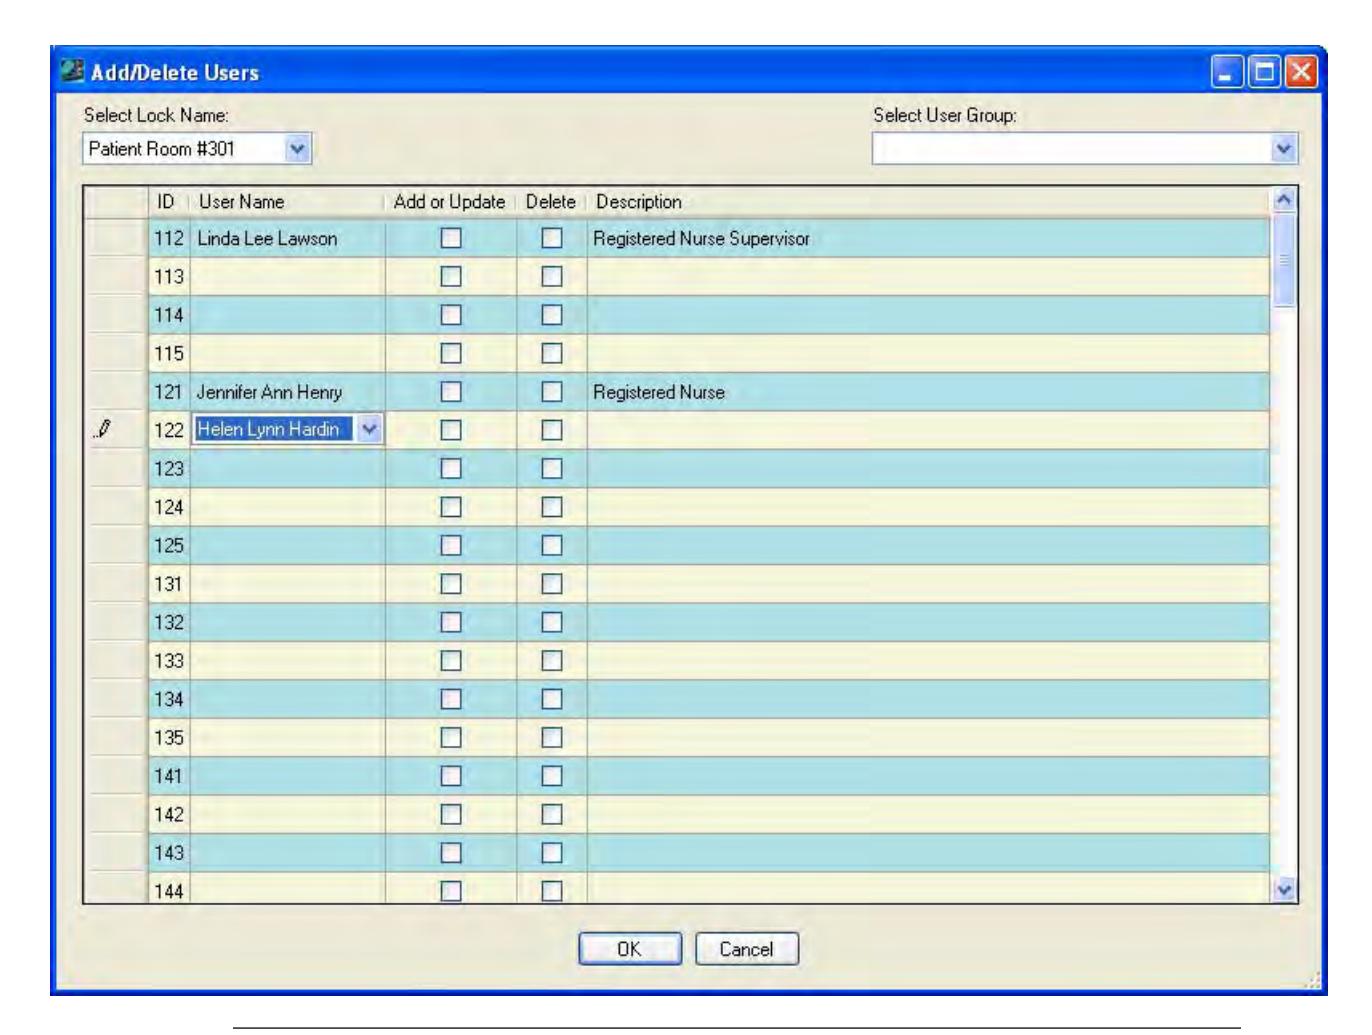Minimize the Add/Delete Users window
1372x1035 pixels.
pyautogui.click(x=1227, y=72)
